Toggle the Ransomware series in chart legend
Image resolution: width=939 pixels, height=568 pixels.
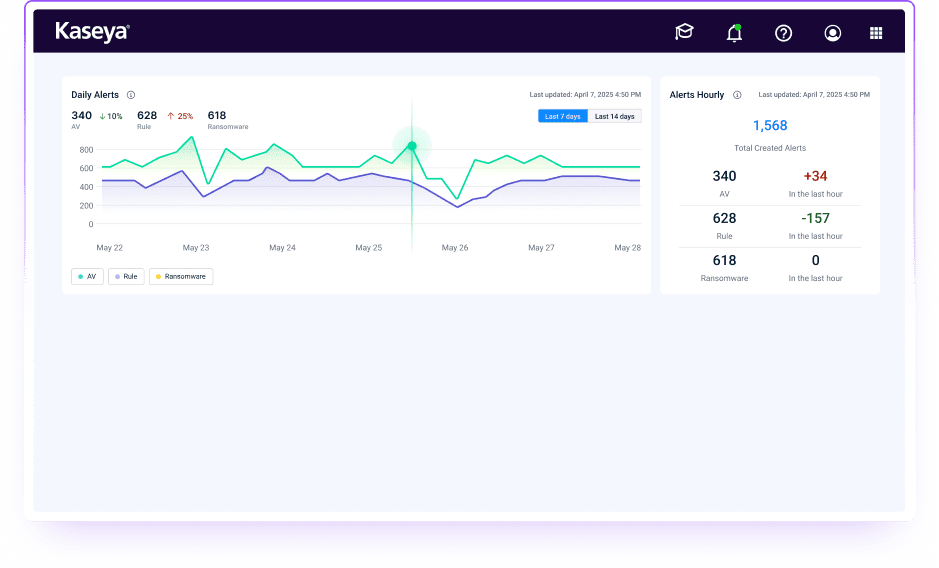(x=181, y=276)
